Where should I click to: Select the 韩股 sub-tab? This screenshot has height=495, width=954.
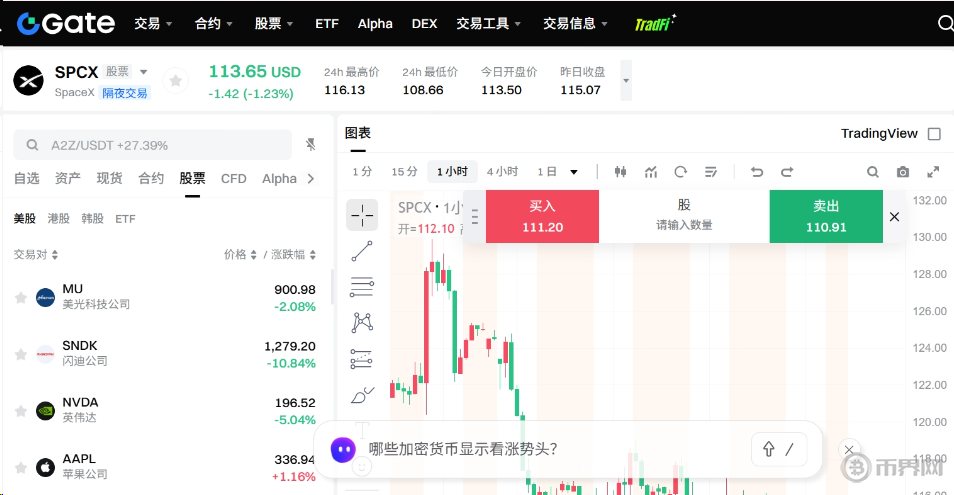[x=92, y=218]
